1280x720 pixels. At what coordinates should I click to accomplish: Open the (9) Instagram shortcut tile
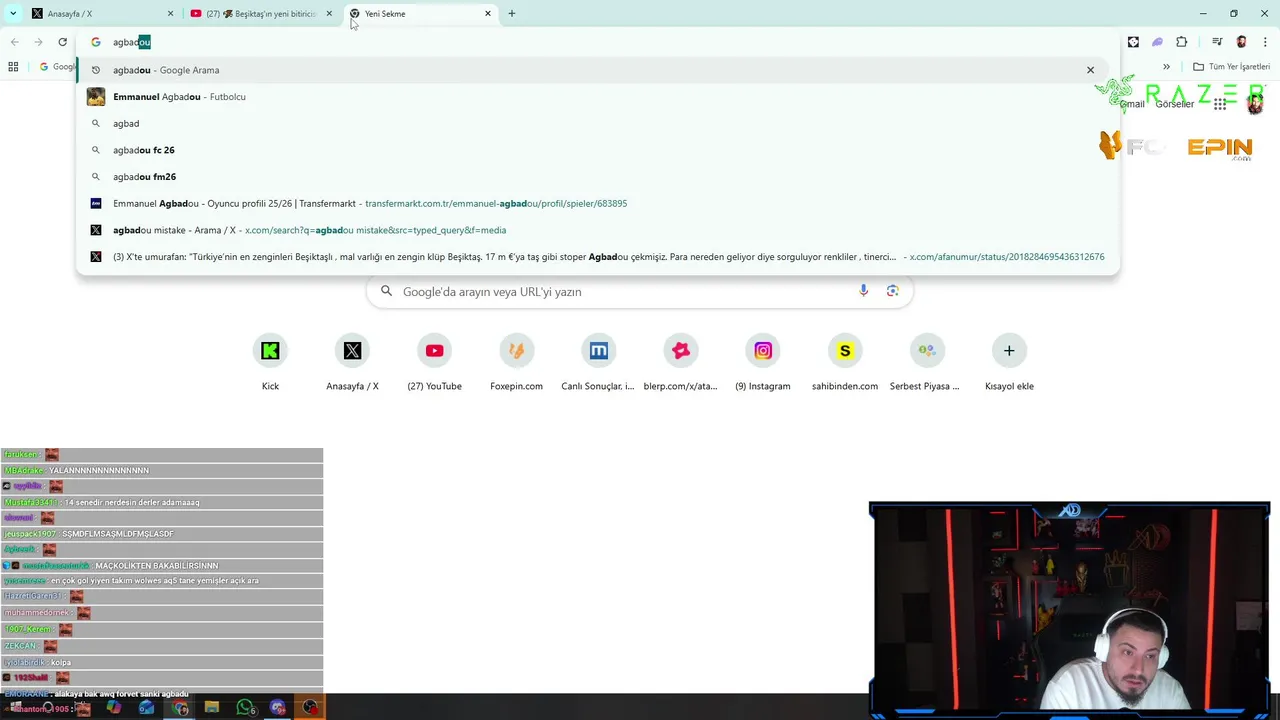(x=763, y=363)
